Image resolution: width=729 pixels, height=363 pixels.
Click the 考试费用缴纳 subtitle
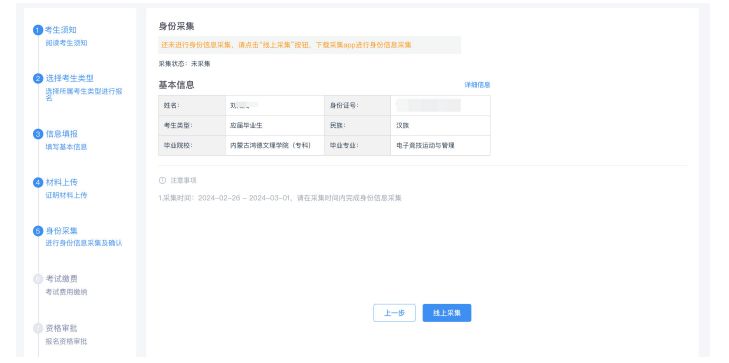coord(66,292)
